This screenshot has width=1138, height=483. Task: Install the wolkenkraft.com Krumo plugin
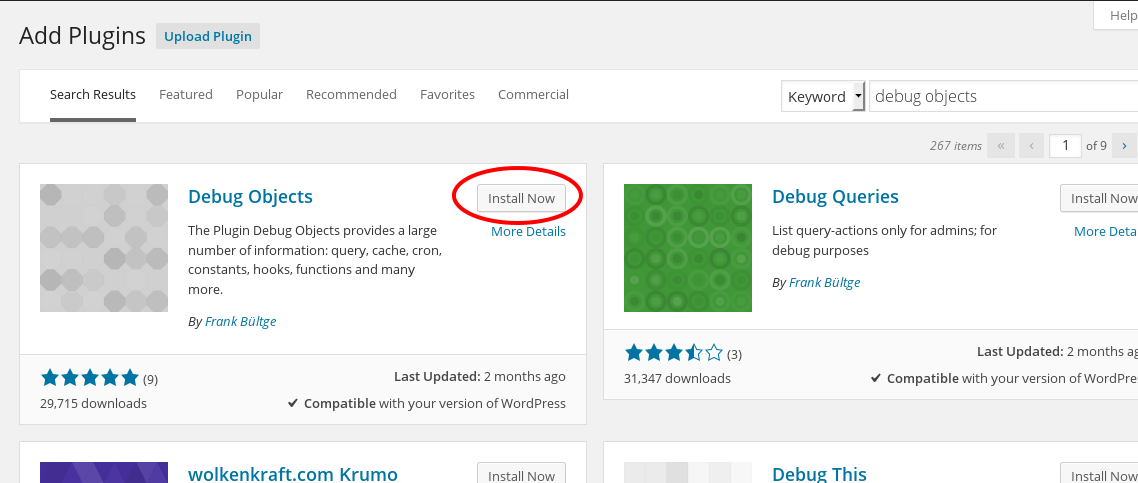coord(521,473)
